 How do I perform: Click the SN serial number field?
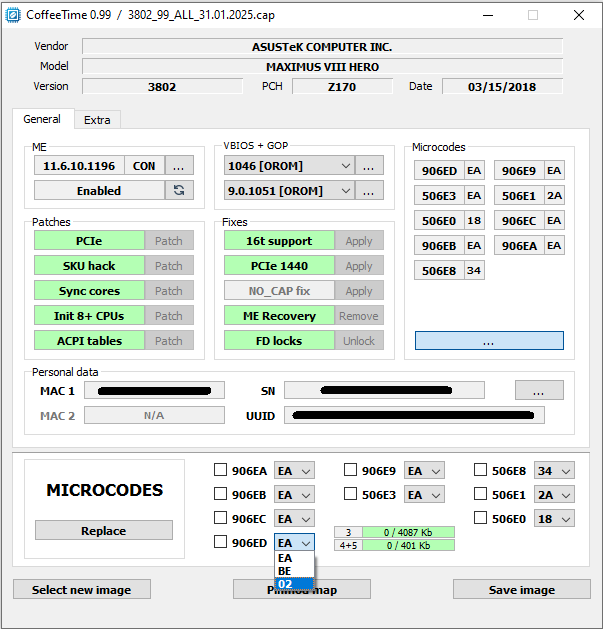[x=384, y=390]
